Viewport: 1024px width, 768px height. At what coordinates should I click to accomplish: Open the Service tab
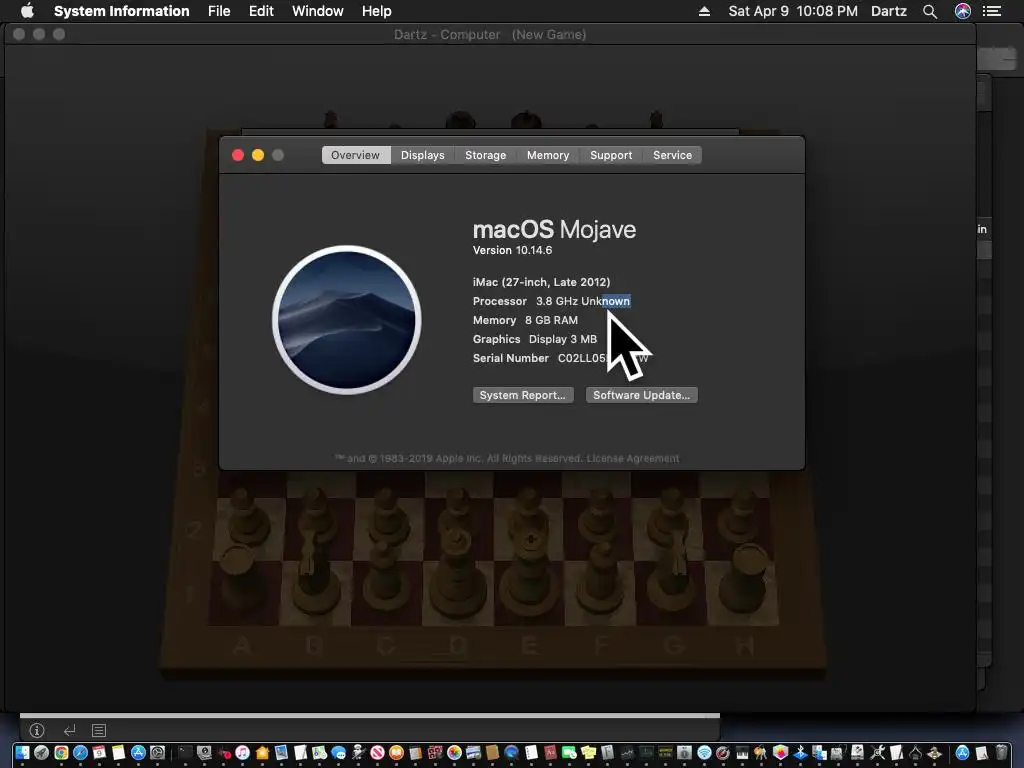click(x=672, y=155)
